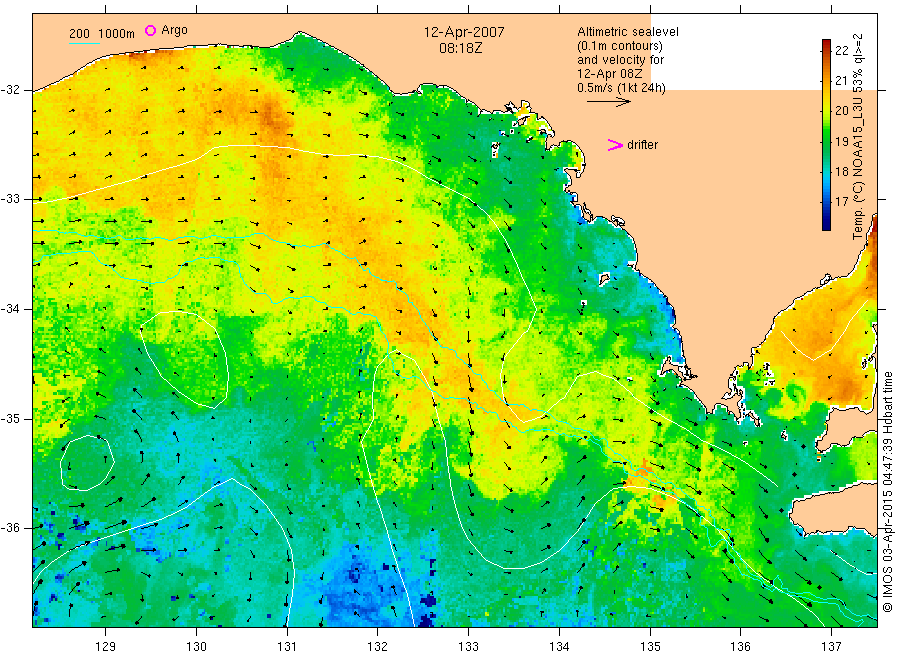The image size is (900, 660).
Task: Click the 08:18Z time label
Action: click(x=460, y=48)
